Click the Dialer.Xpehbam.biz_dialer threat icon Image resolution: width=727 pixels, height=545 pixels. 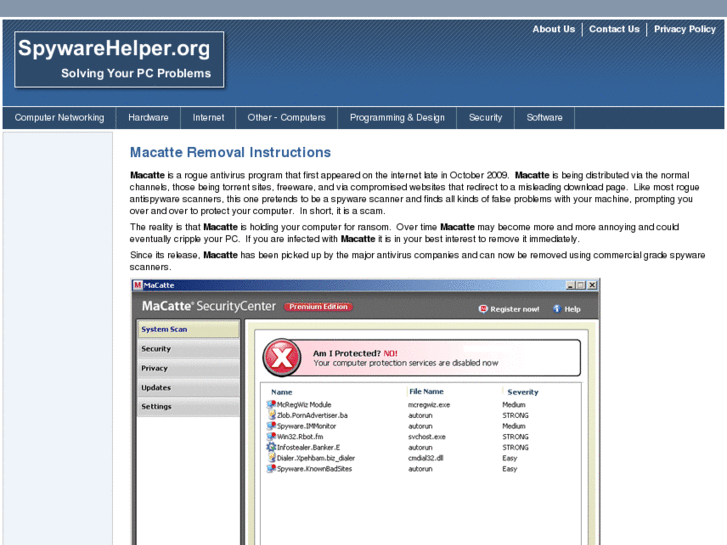coord(271,458)
